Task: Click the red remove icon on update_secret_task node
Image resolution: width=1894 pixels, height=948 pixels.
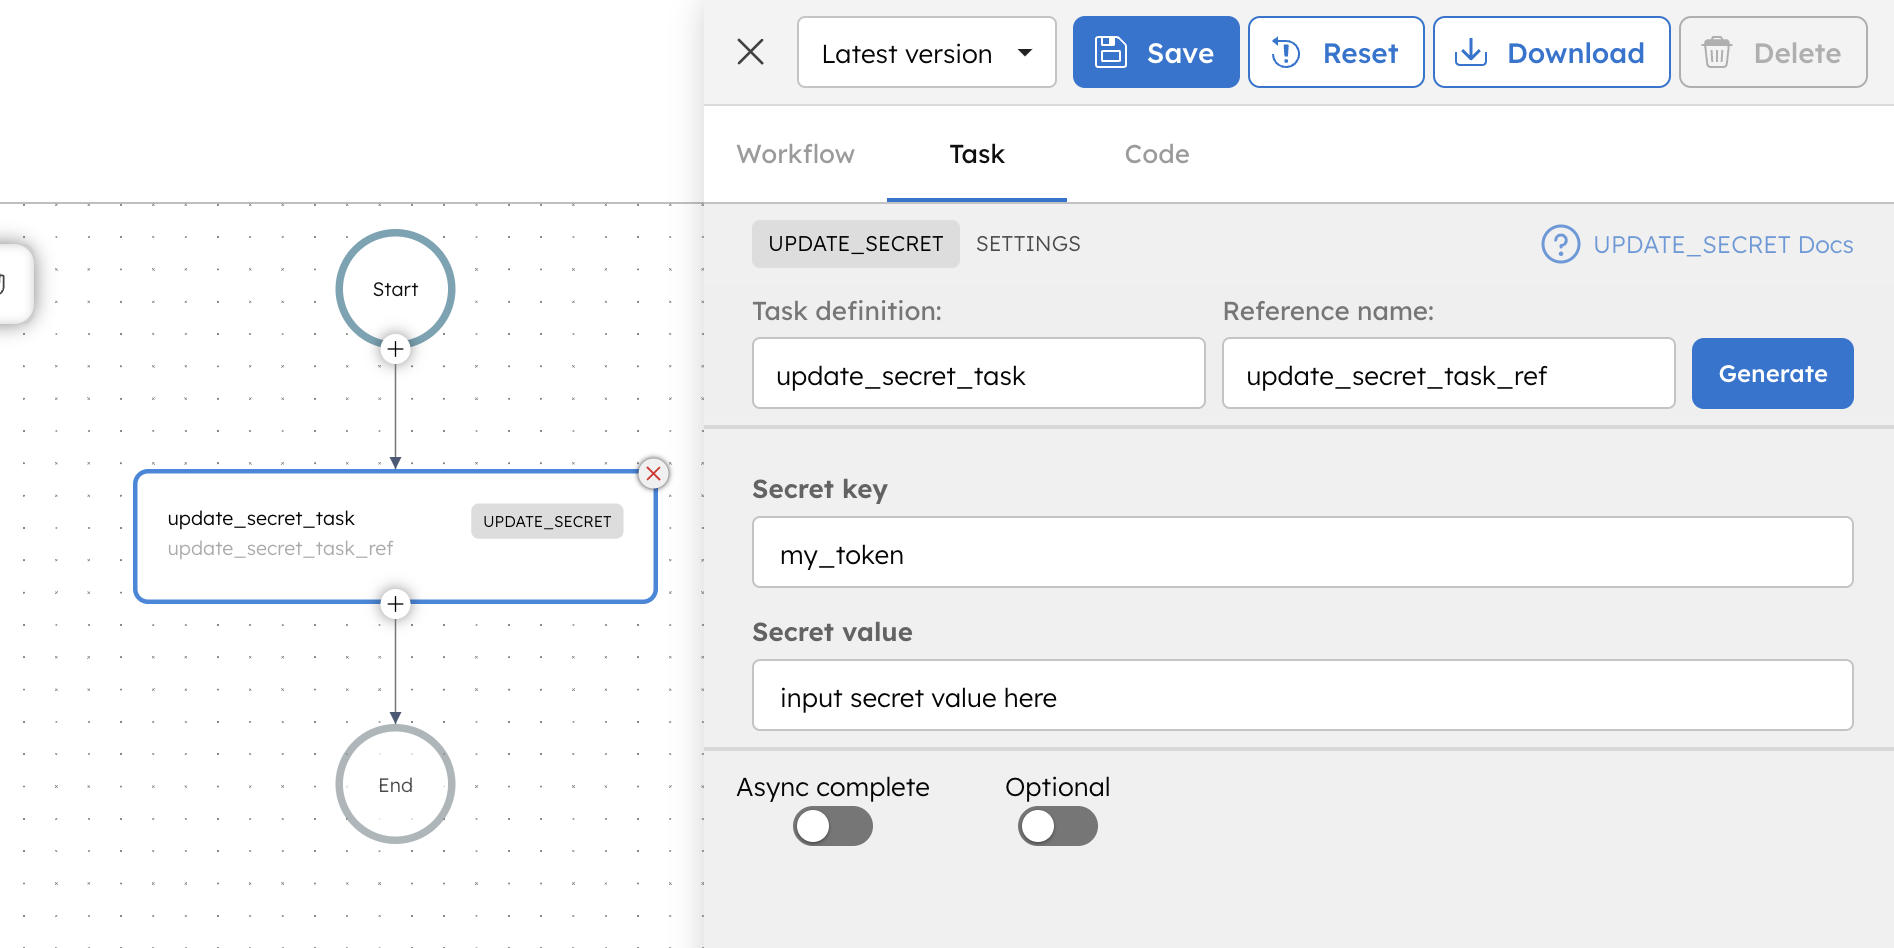Action: tap(653, 473)
